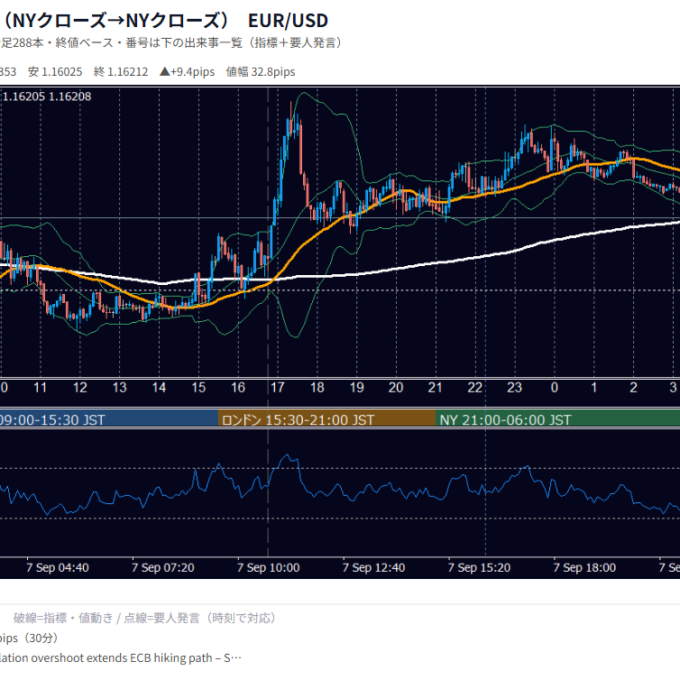The width and height of the screenshot is (680, 680).
Task: Click the 7 Sep 04:40 time label
Action: pos(57,568)
